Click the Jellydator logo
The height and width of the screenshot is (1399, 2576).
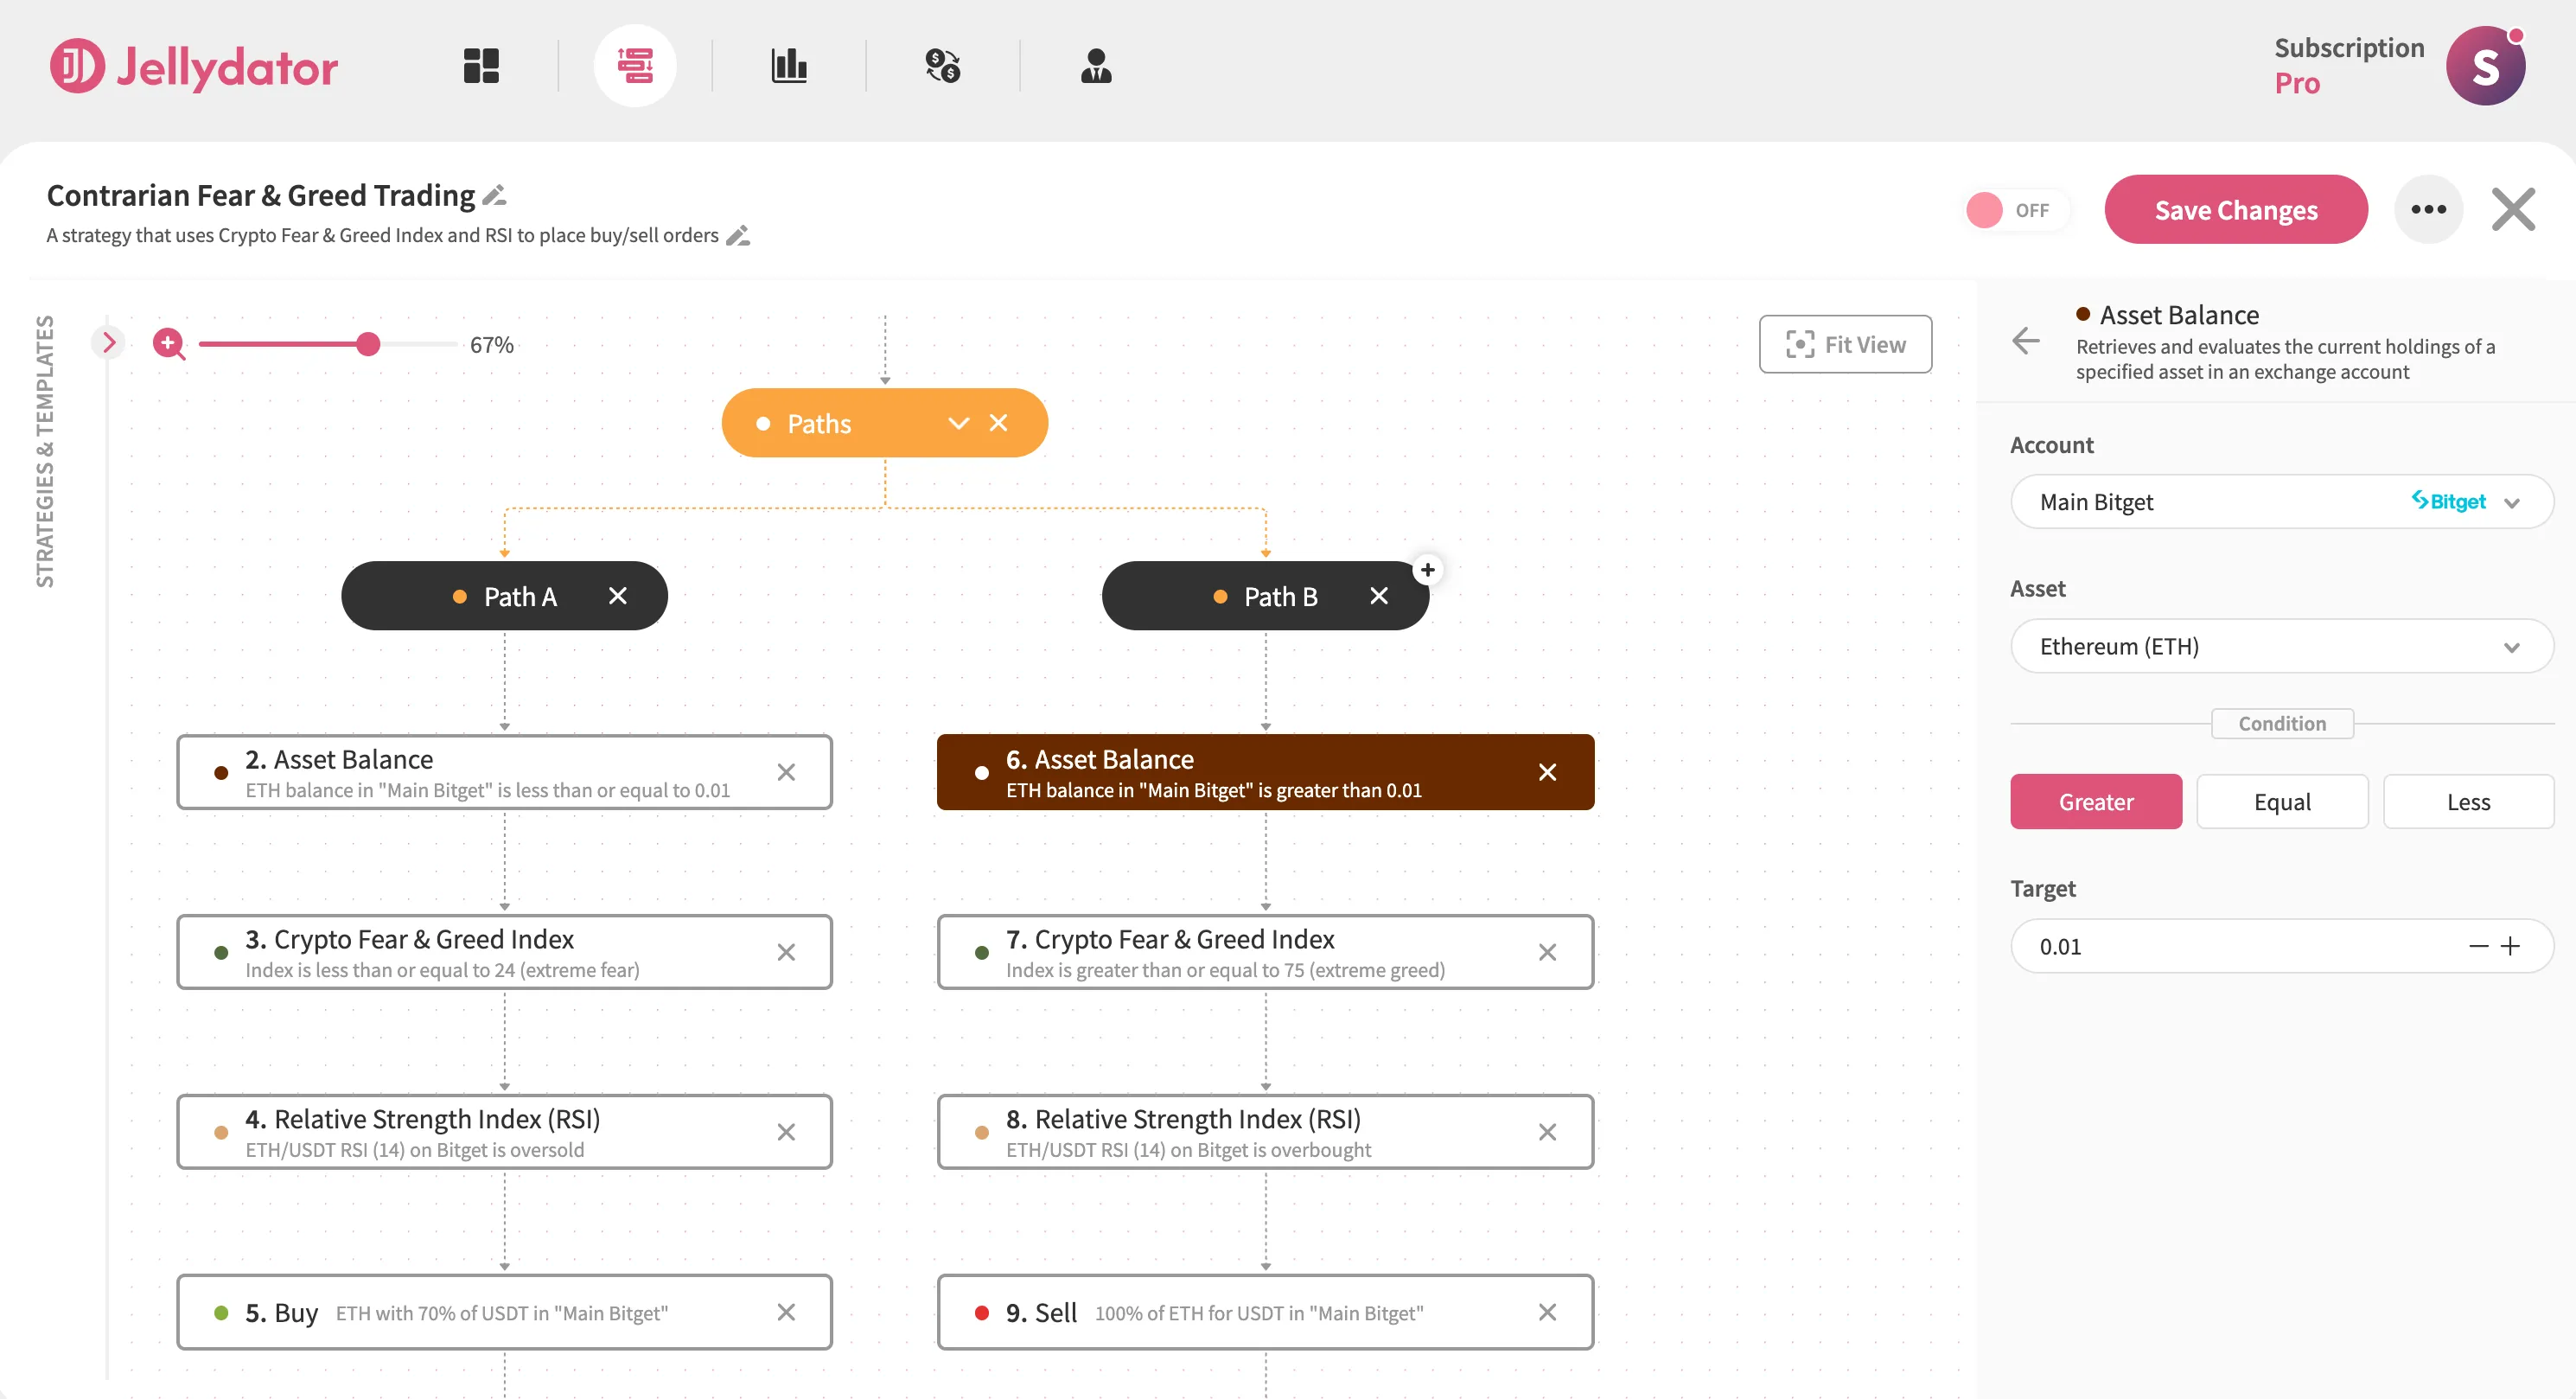tap(194, 66)
